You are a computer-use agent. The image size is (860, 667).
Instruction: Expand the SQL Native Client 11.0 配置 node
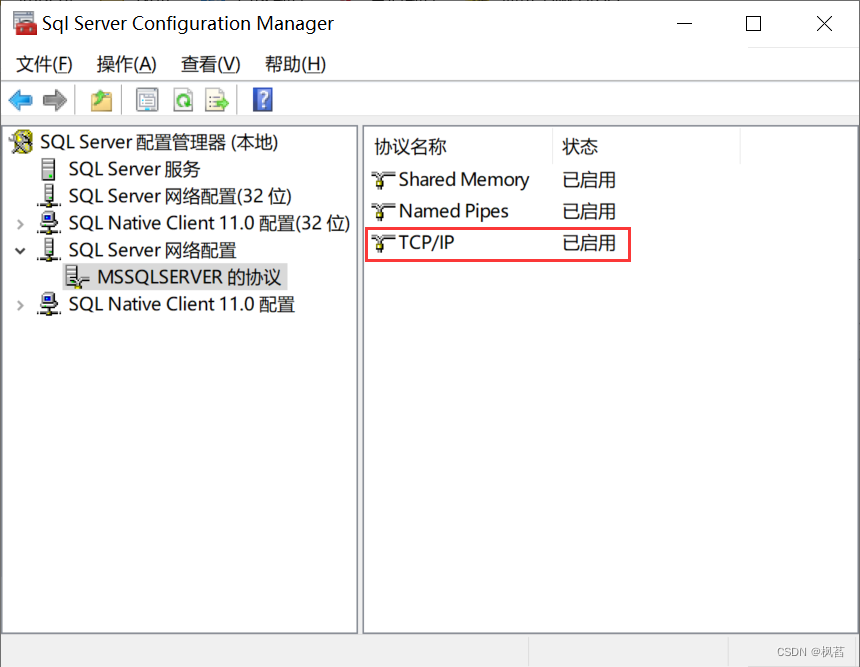coord(20,305)
